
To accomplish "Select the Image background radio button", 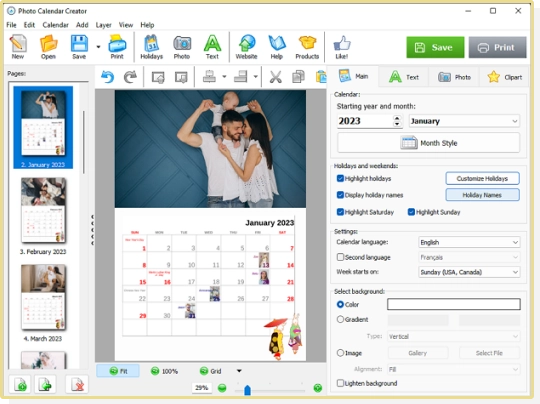I will coord(340,353).
